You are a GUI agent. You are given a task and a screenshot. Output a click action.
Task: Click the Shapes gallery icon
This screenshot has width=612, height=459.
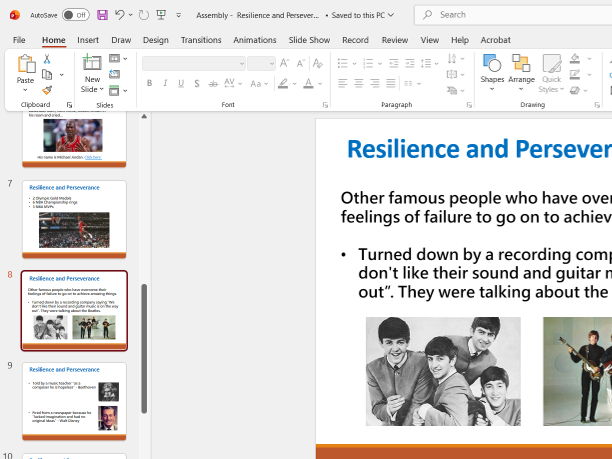coord(492,63)
